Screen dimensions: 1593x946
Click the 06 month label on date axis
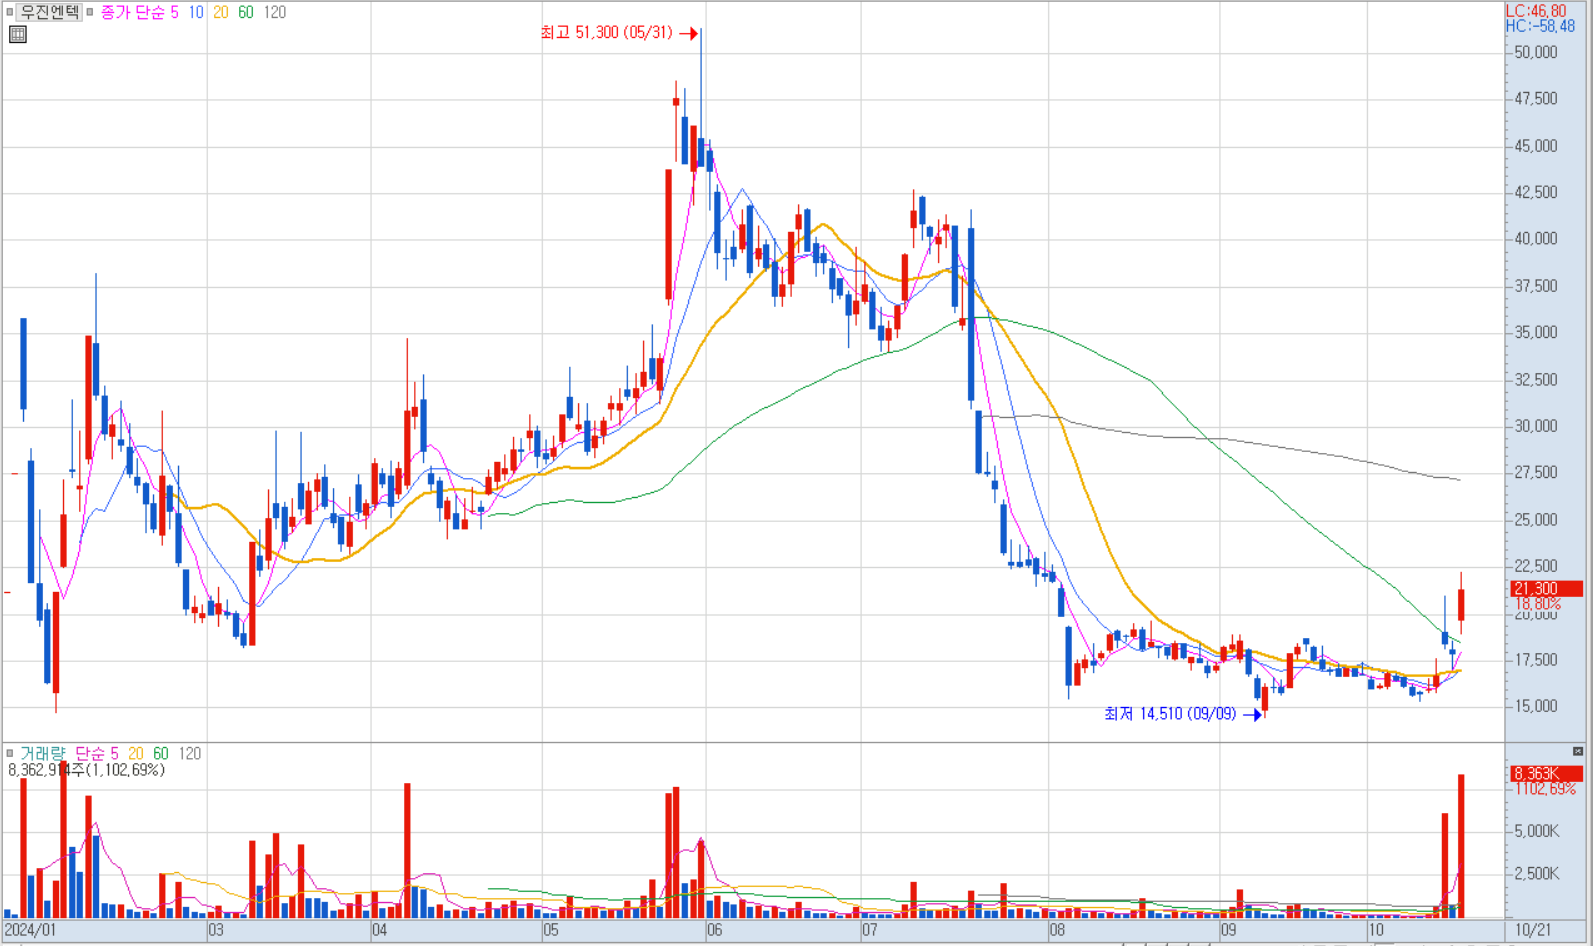point(714,930)
